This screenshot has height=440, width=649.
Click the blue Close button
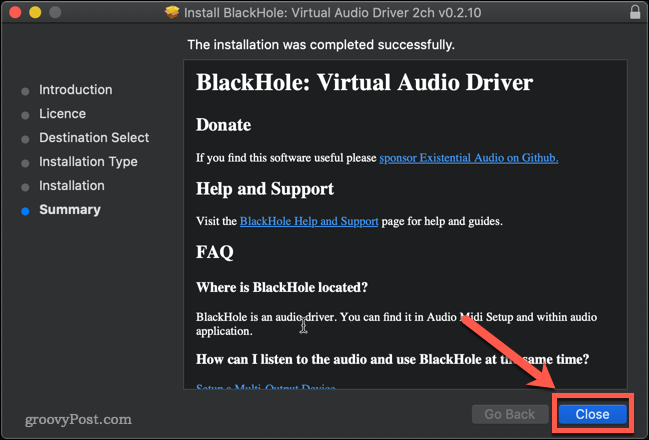tap(592, 413)
